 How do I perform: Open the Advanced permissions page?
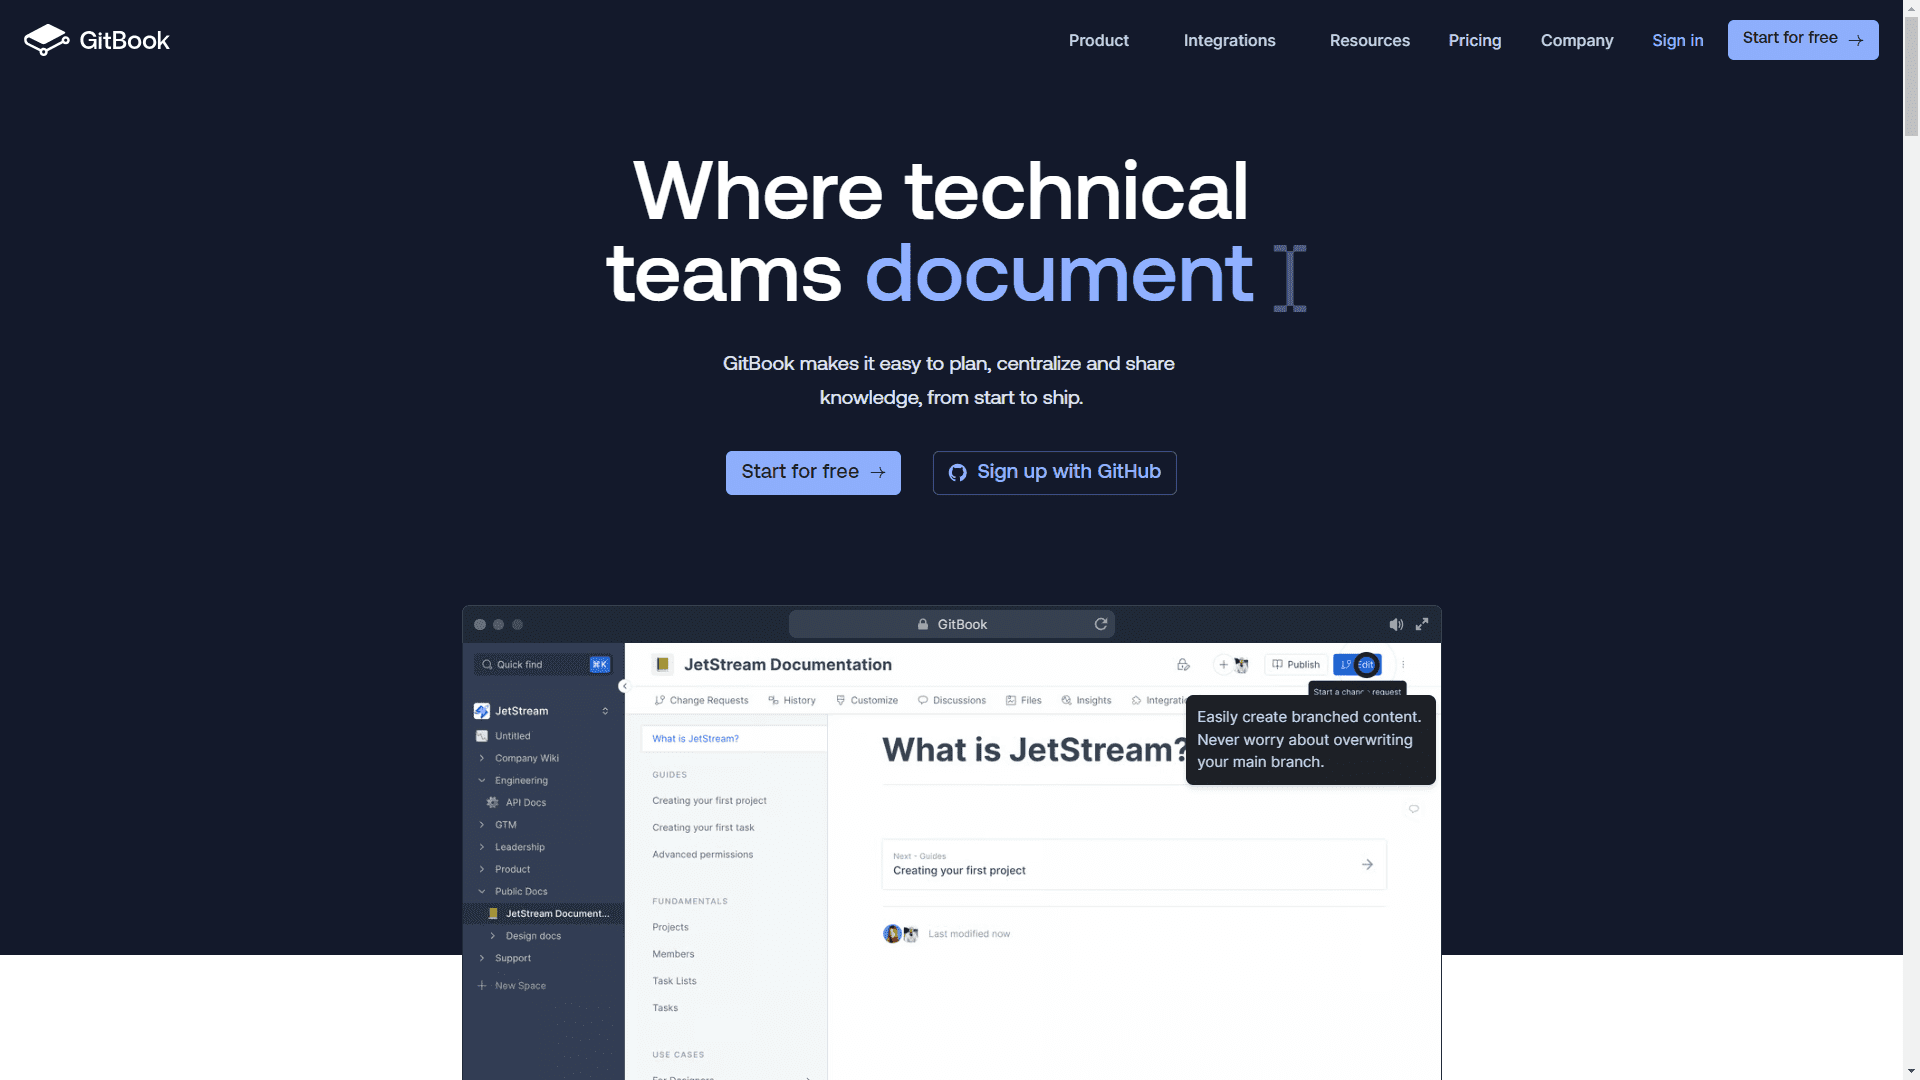click(702, 855)
